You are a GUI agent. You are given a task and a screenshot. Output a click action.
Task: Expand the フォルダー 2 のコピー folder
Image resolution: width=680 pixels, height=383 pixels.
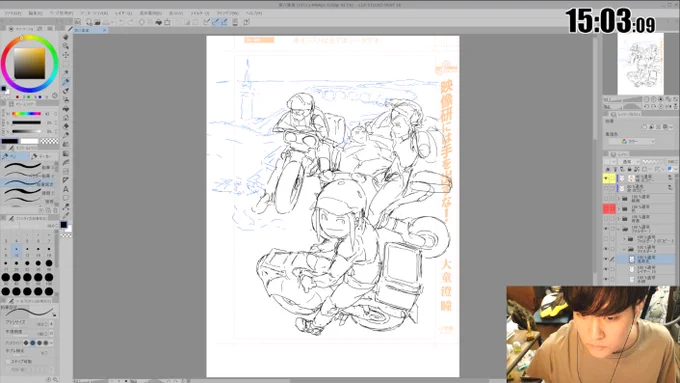[x=624, y=239]
